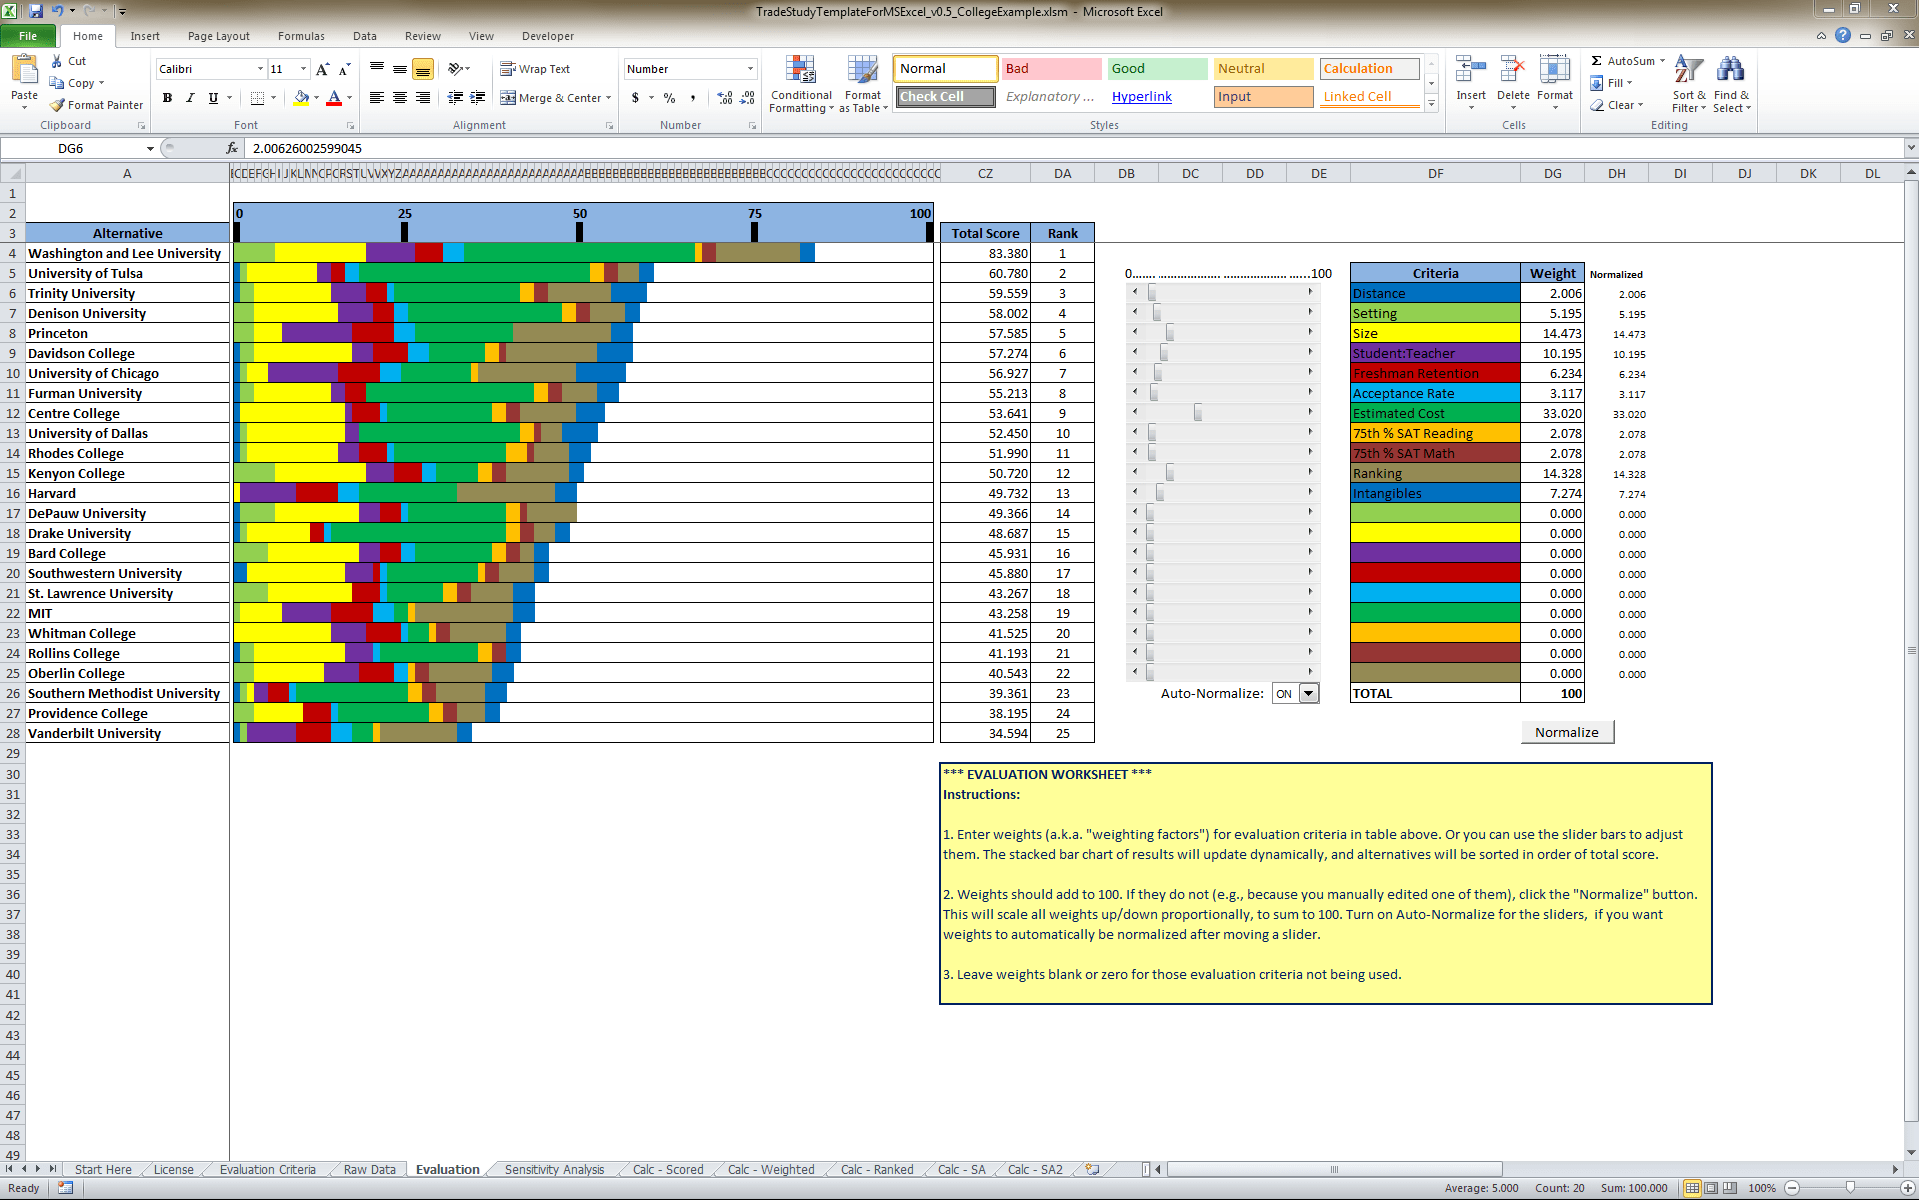
Task: Expand the Font size dropdown
Action: click(303, 68)
